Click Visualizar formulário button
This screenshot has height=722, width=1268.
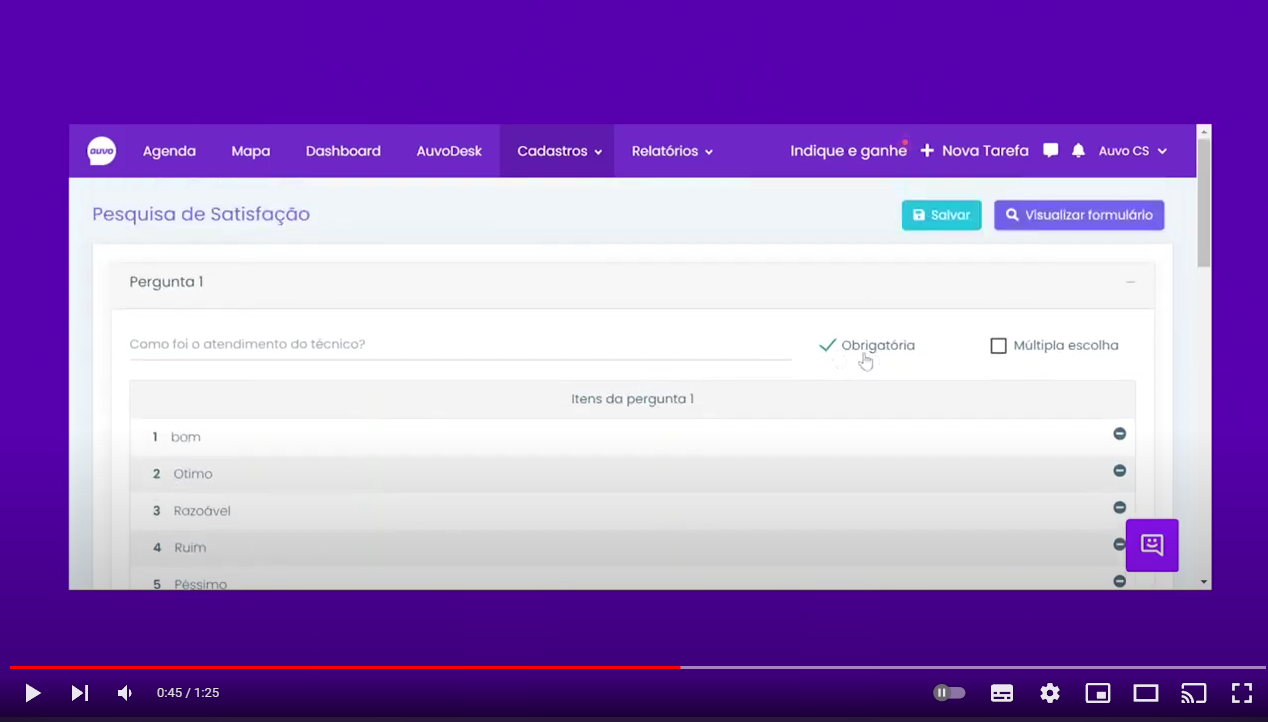tap(1078, 215)
